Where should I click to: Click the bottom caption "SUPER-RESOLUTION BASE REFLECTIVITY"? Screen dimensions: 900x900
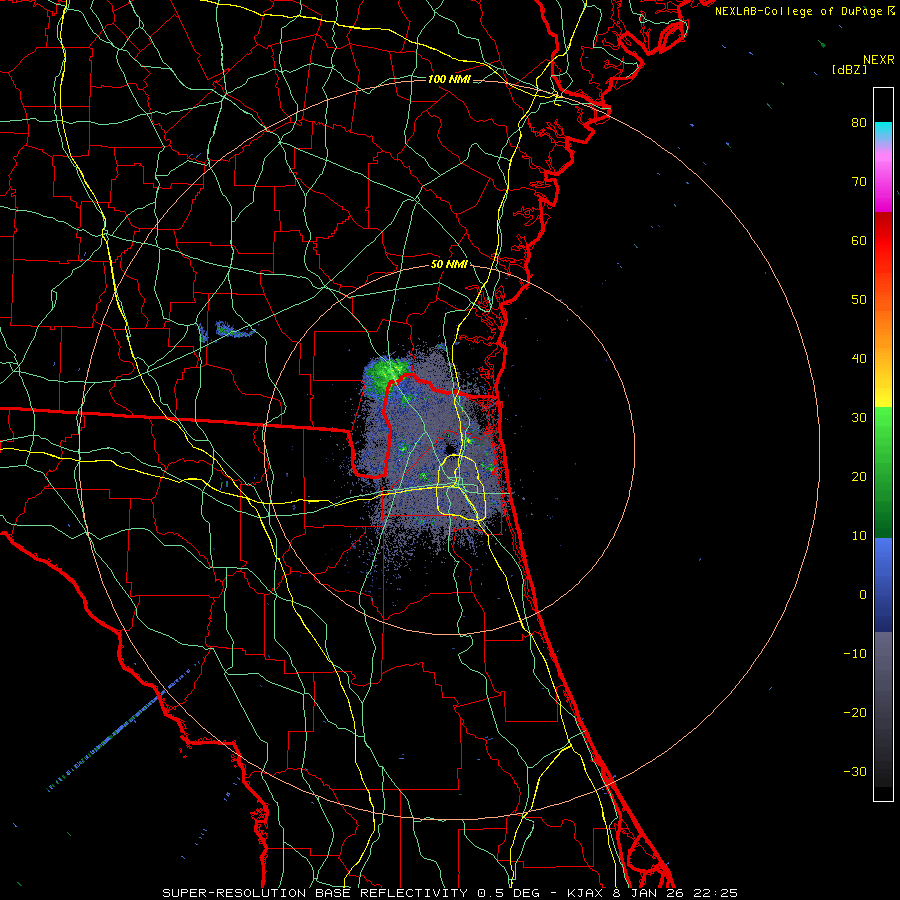tap(315, 893)
